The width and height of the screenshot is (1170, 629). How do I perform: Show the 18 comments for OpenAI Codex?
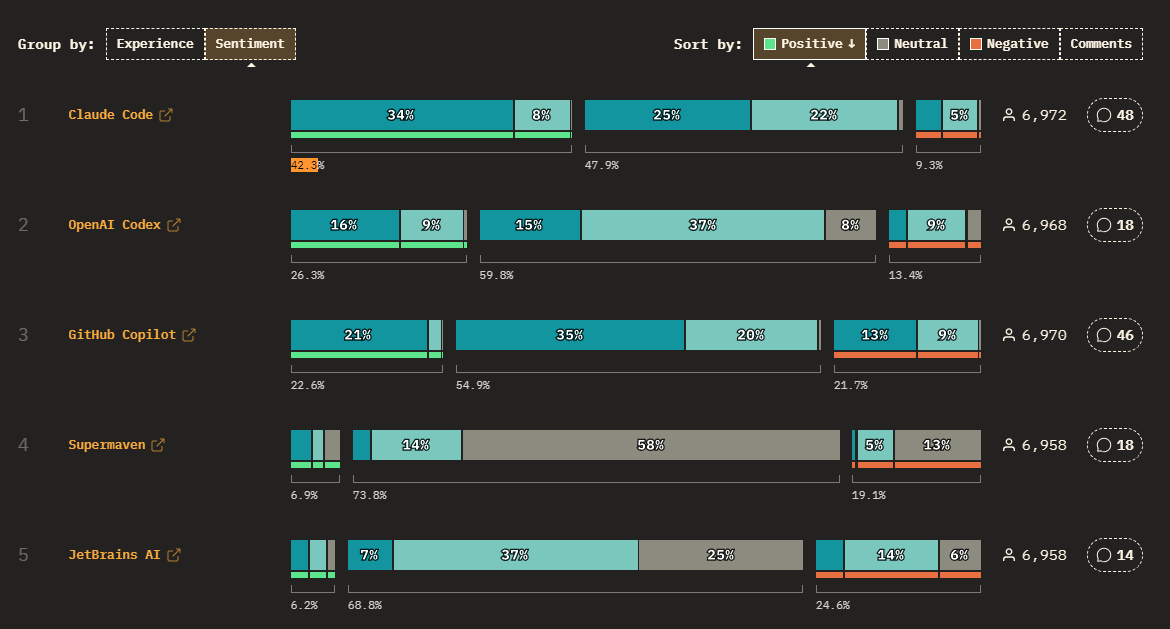click(1115, 225)
